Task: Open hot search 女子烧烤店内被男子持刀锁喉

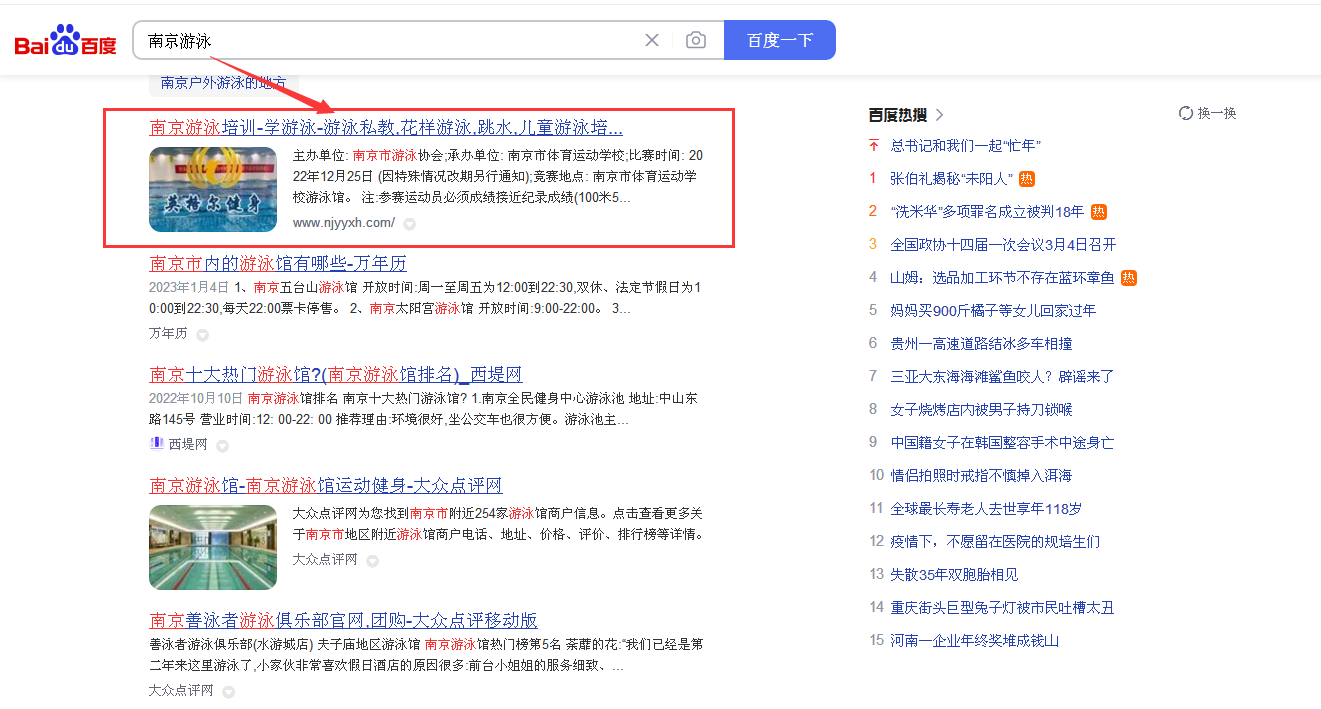Action: point(981,410)
